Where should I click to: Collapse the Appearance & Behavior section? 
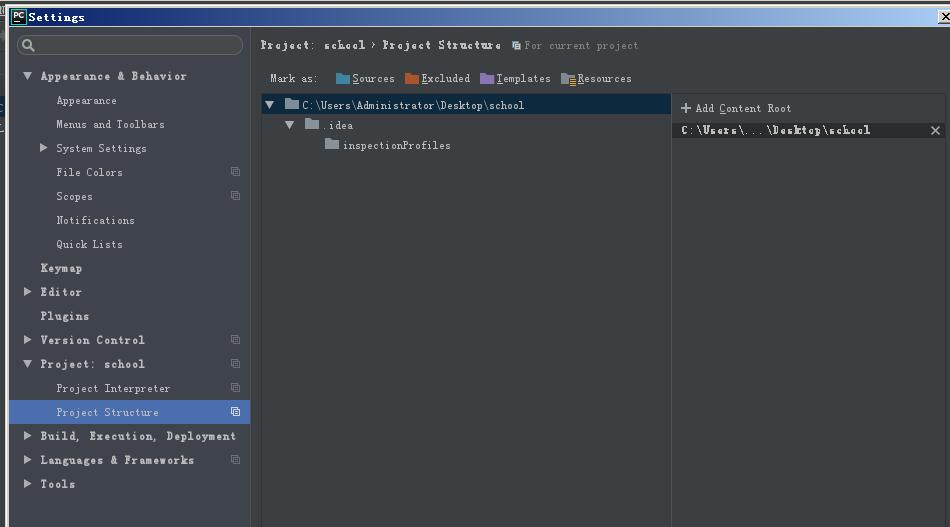click(27, 76)
